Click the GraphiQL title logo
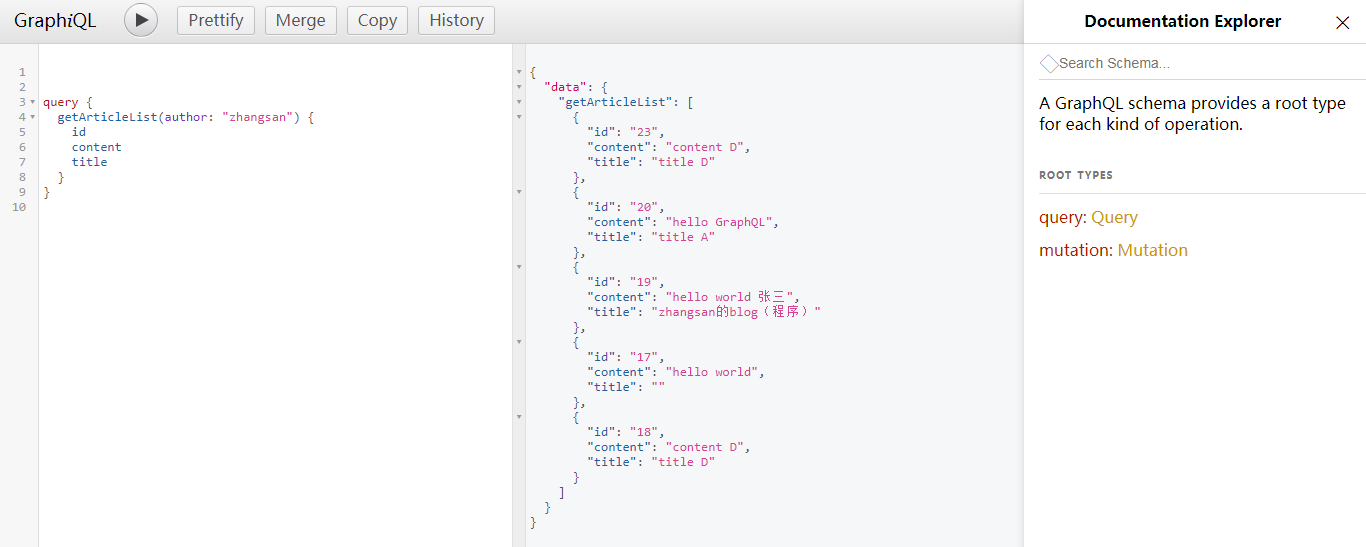This screenshot has height=547, width=1366. pos(55,20)
